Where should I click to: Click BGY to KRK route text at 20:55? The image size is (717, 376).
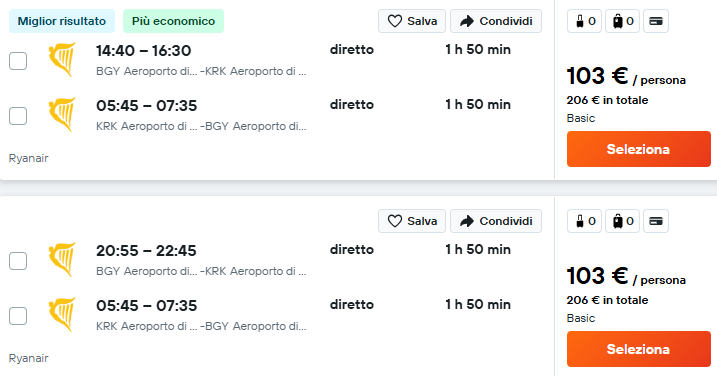tap(201, 271)
